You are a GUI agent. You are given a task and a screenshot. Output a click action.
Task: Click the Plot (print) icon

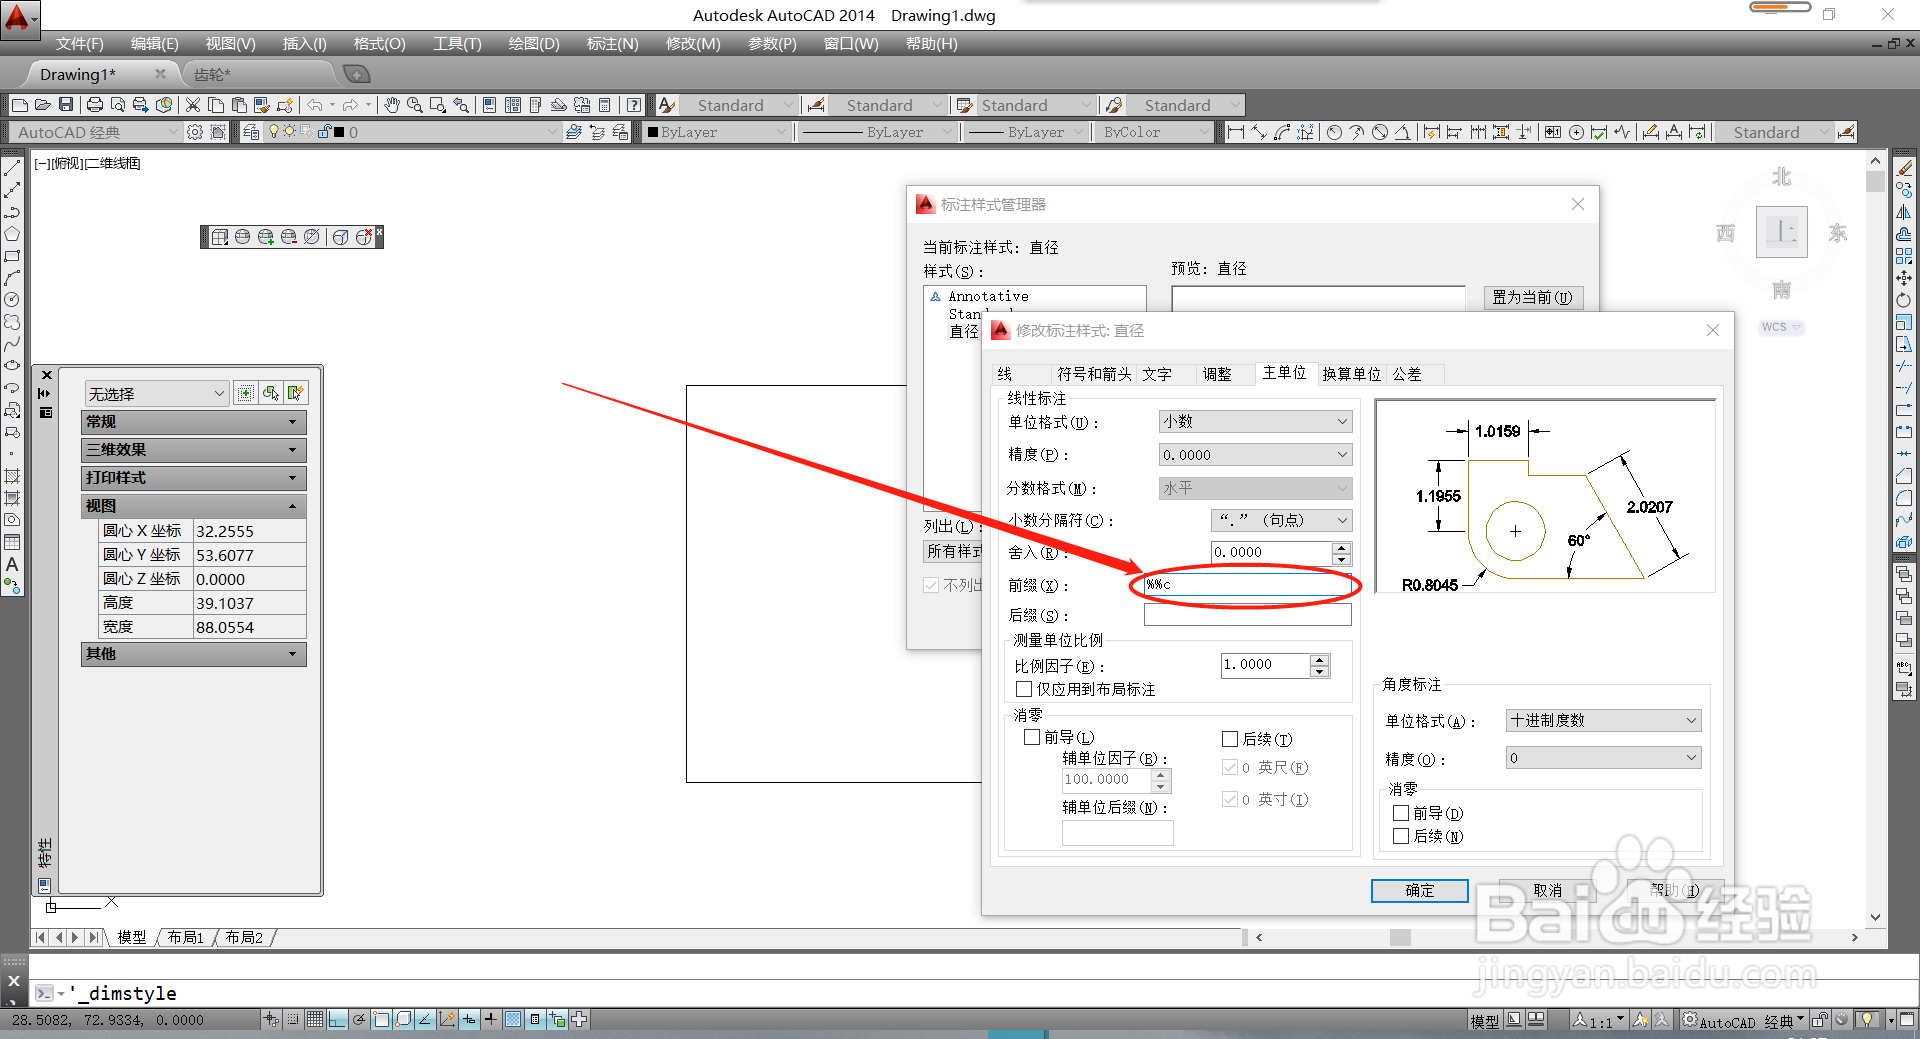tap(95, 105)
